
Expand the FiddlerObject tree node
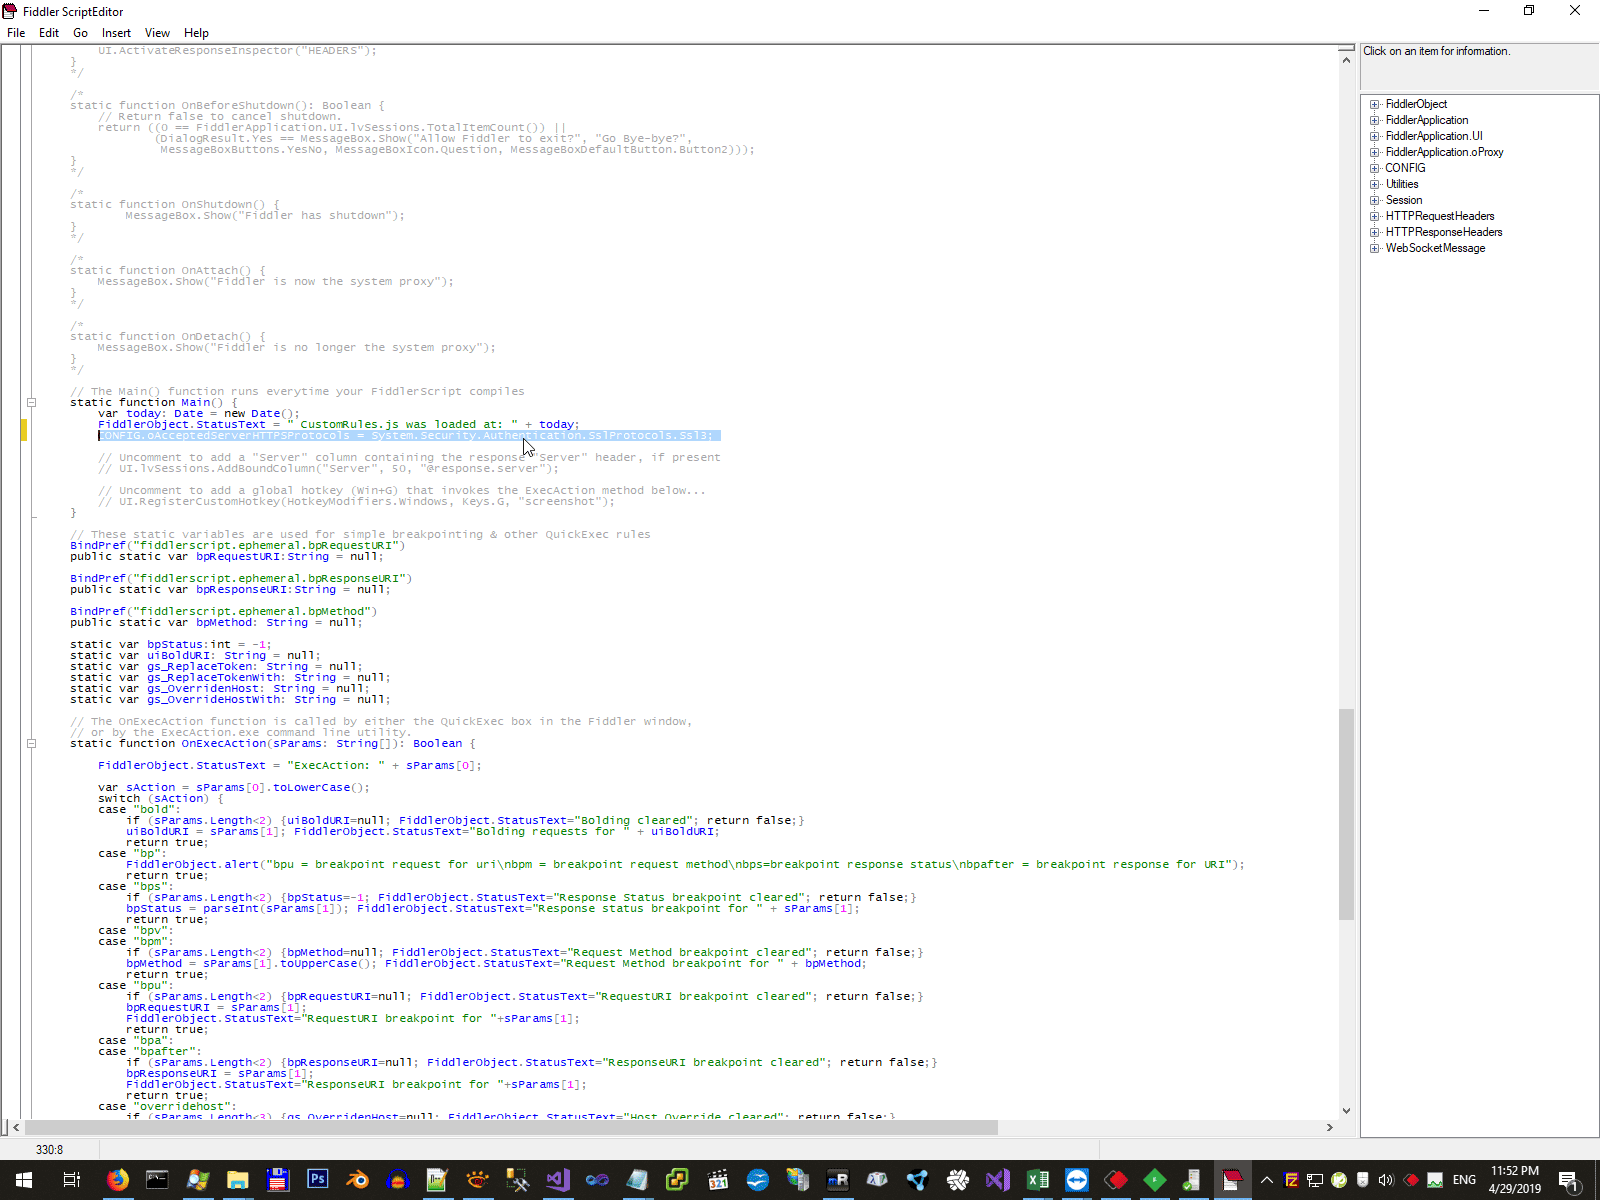click(x=1375, y=105)
